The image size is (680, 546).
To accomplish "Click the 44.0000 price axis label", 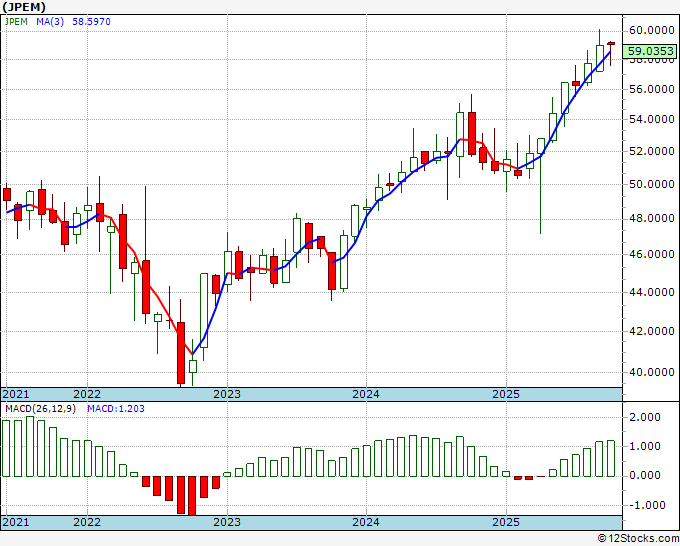I will point(651,292).
